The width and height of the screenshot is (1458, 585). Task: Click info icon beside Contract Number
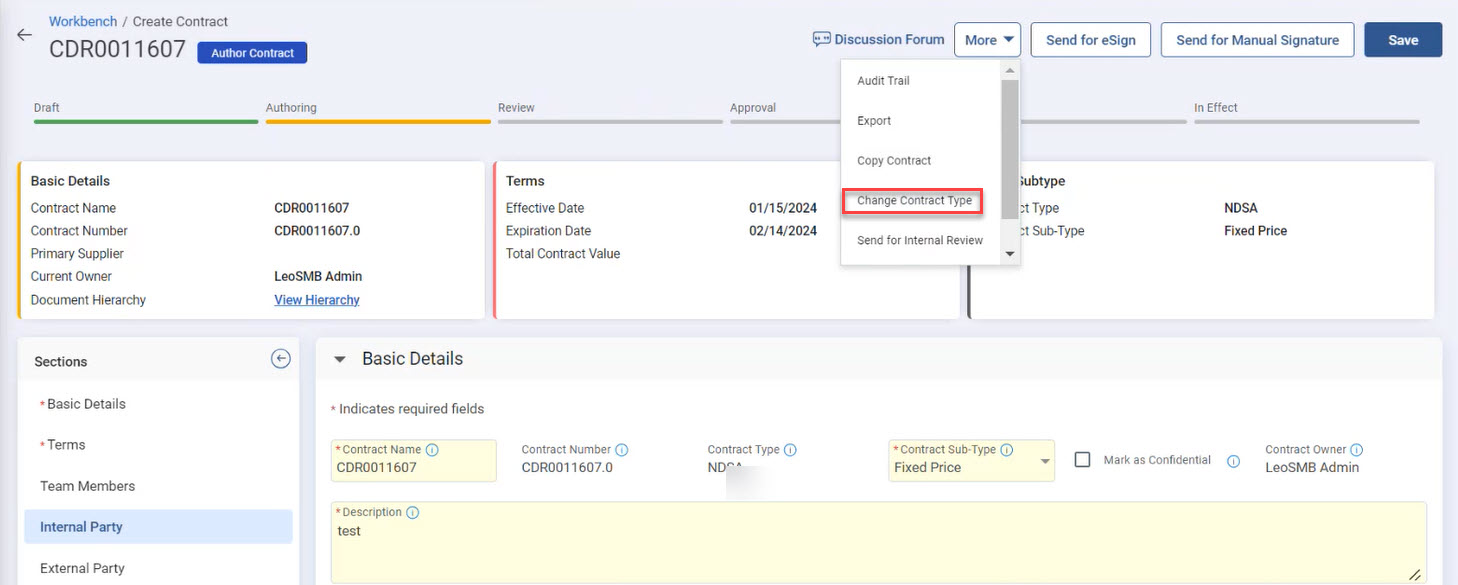coord(622,450)
